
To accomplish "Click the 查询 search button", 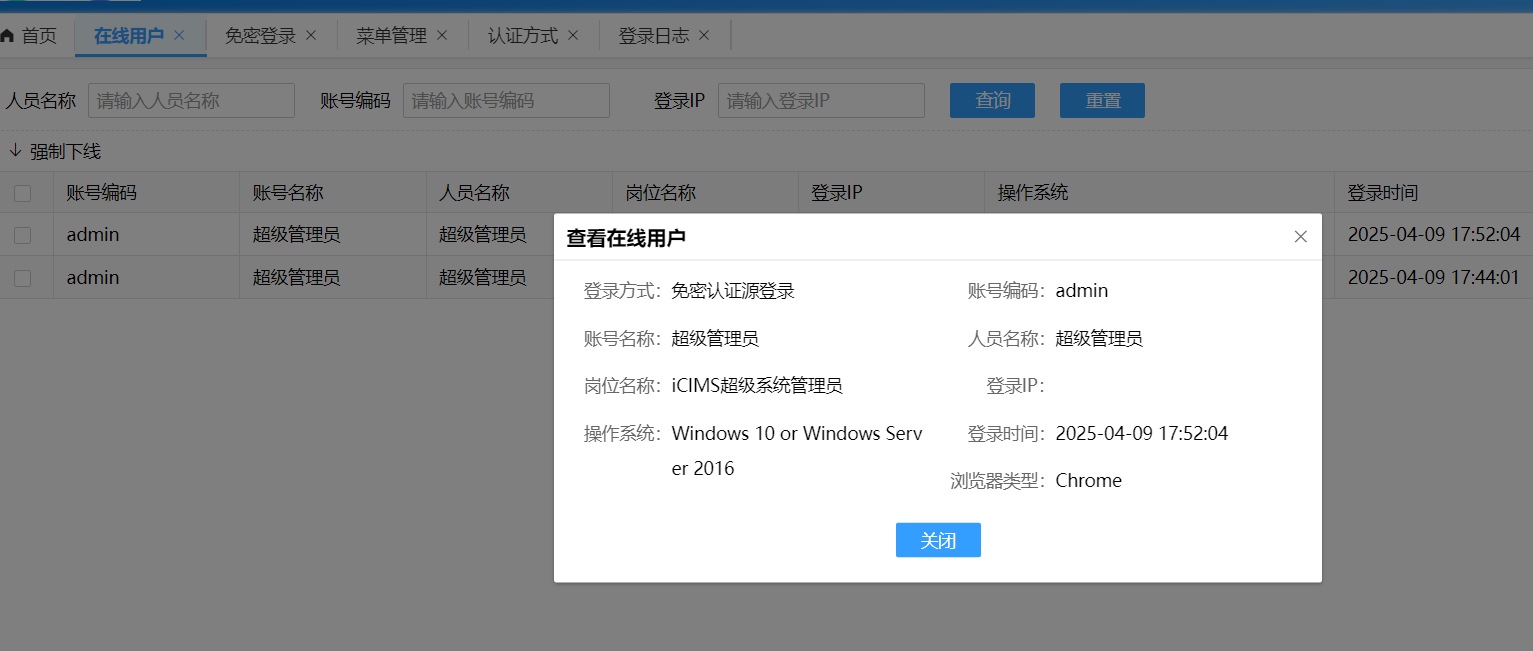I will (x=992, y=101).
